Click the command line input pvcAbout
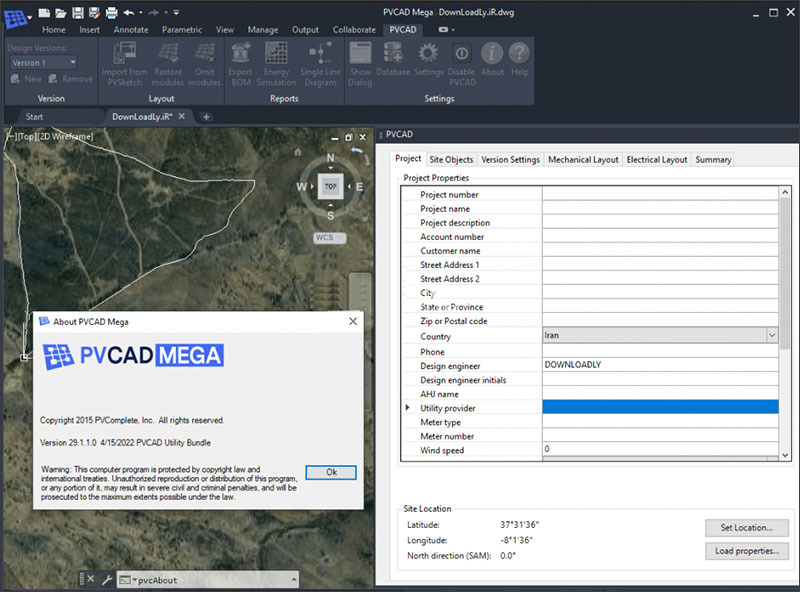The image size is (800, 592). (209, 580)
